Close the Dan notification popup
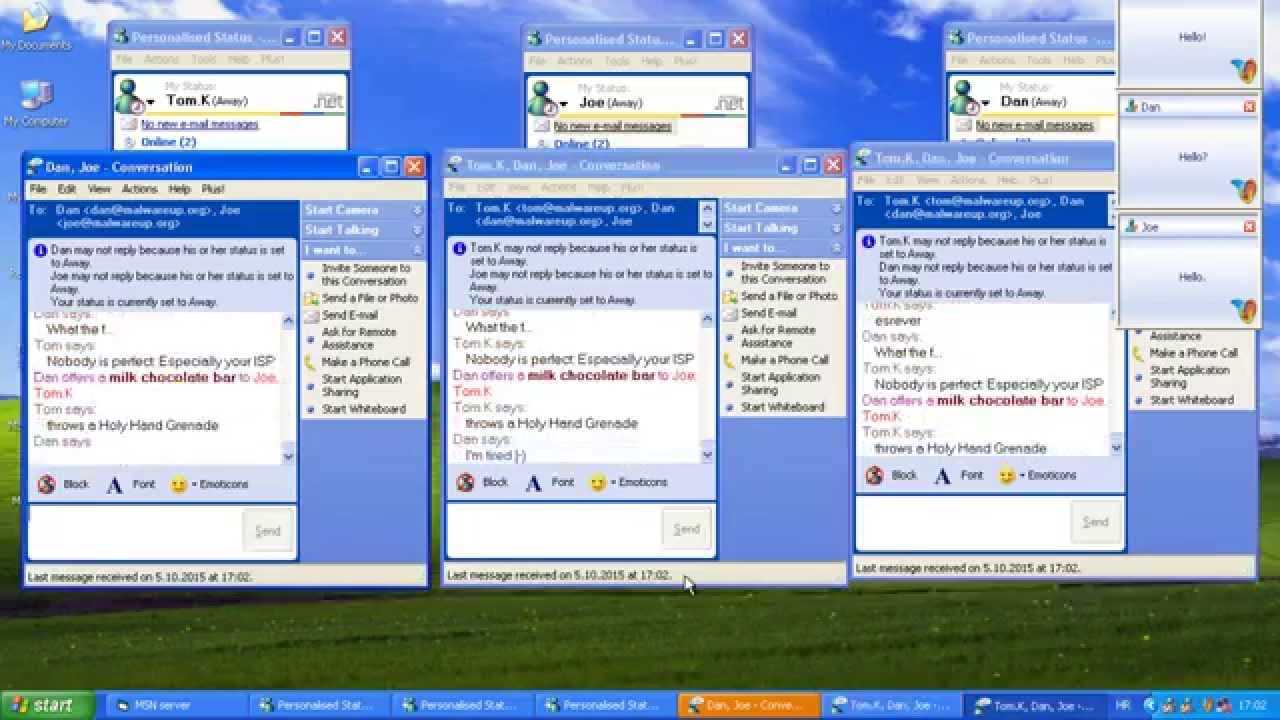Viewport: 1280px width, 720px height. (x=1249, y=107)
